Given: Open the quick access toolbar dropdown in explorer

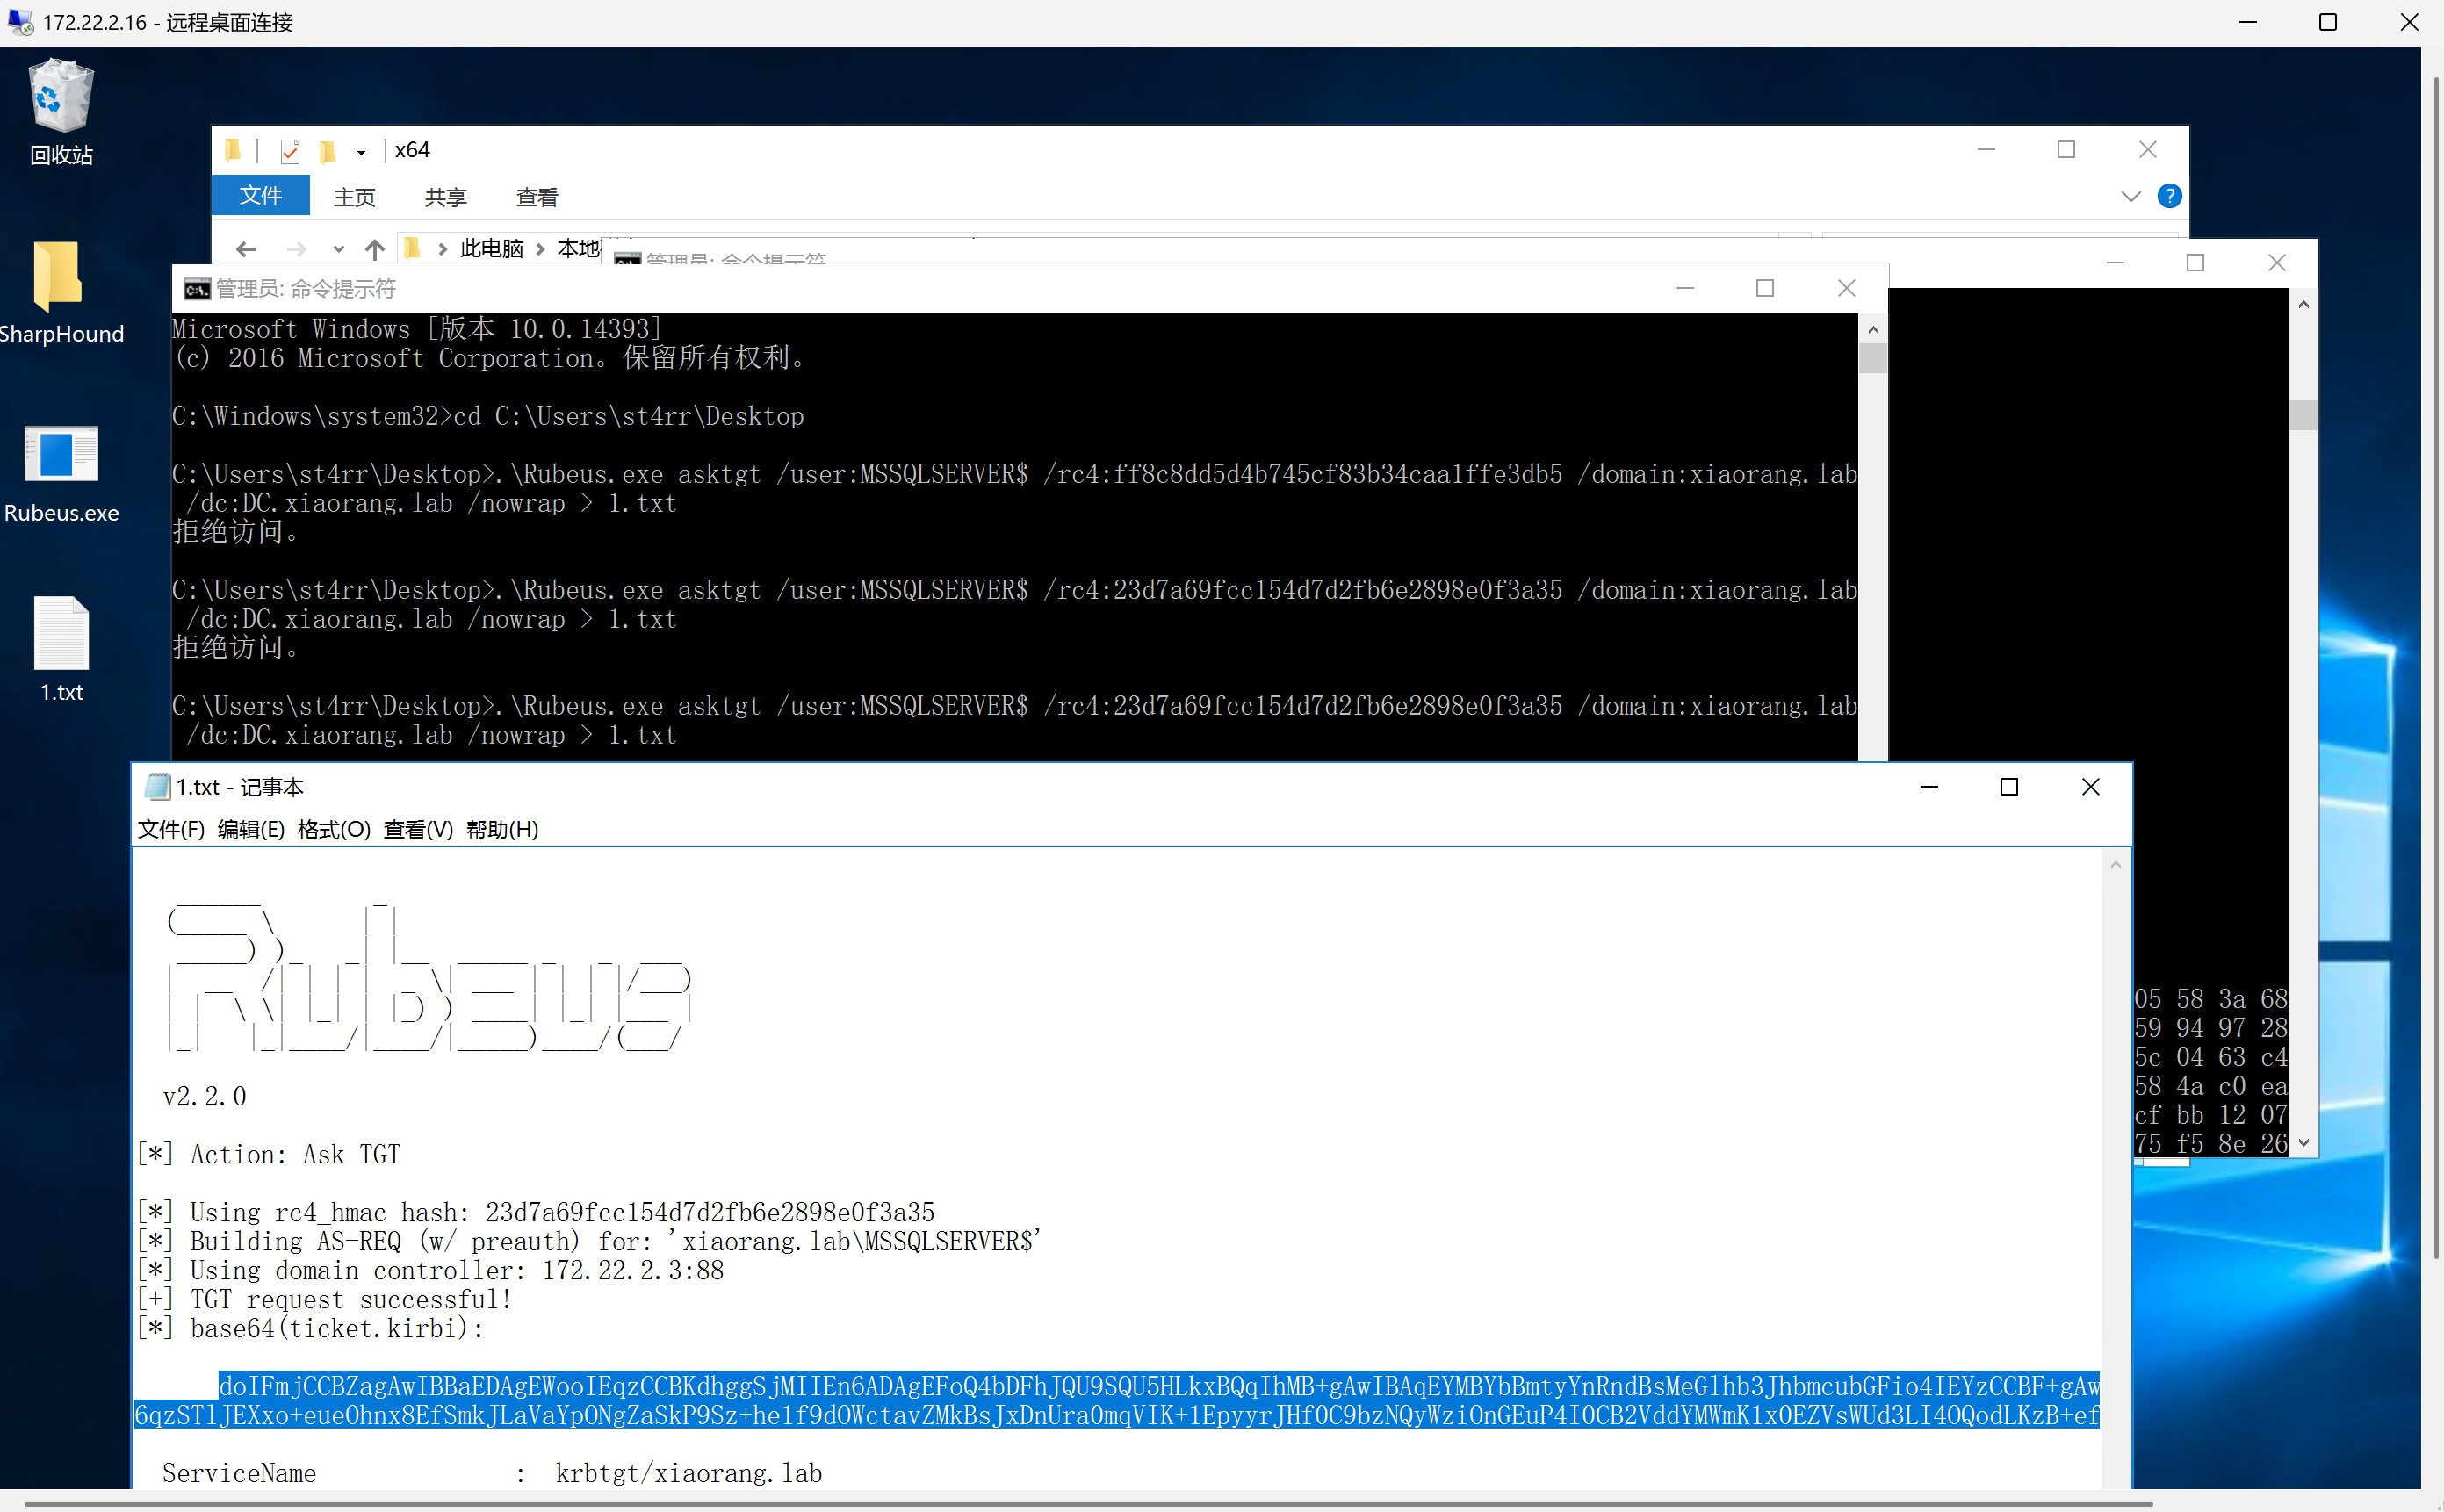Looking at the screenshot, I should tap(361, 152).
